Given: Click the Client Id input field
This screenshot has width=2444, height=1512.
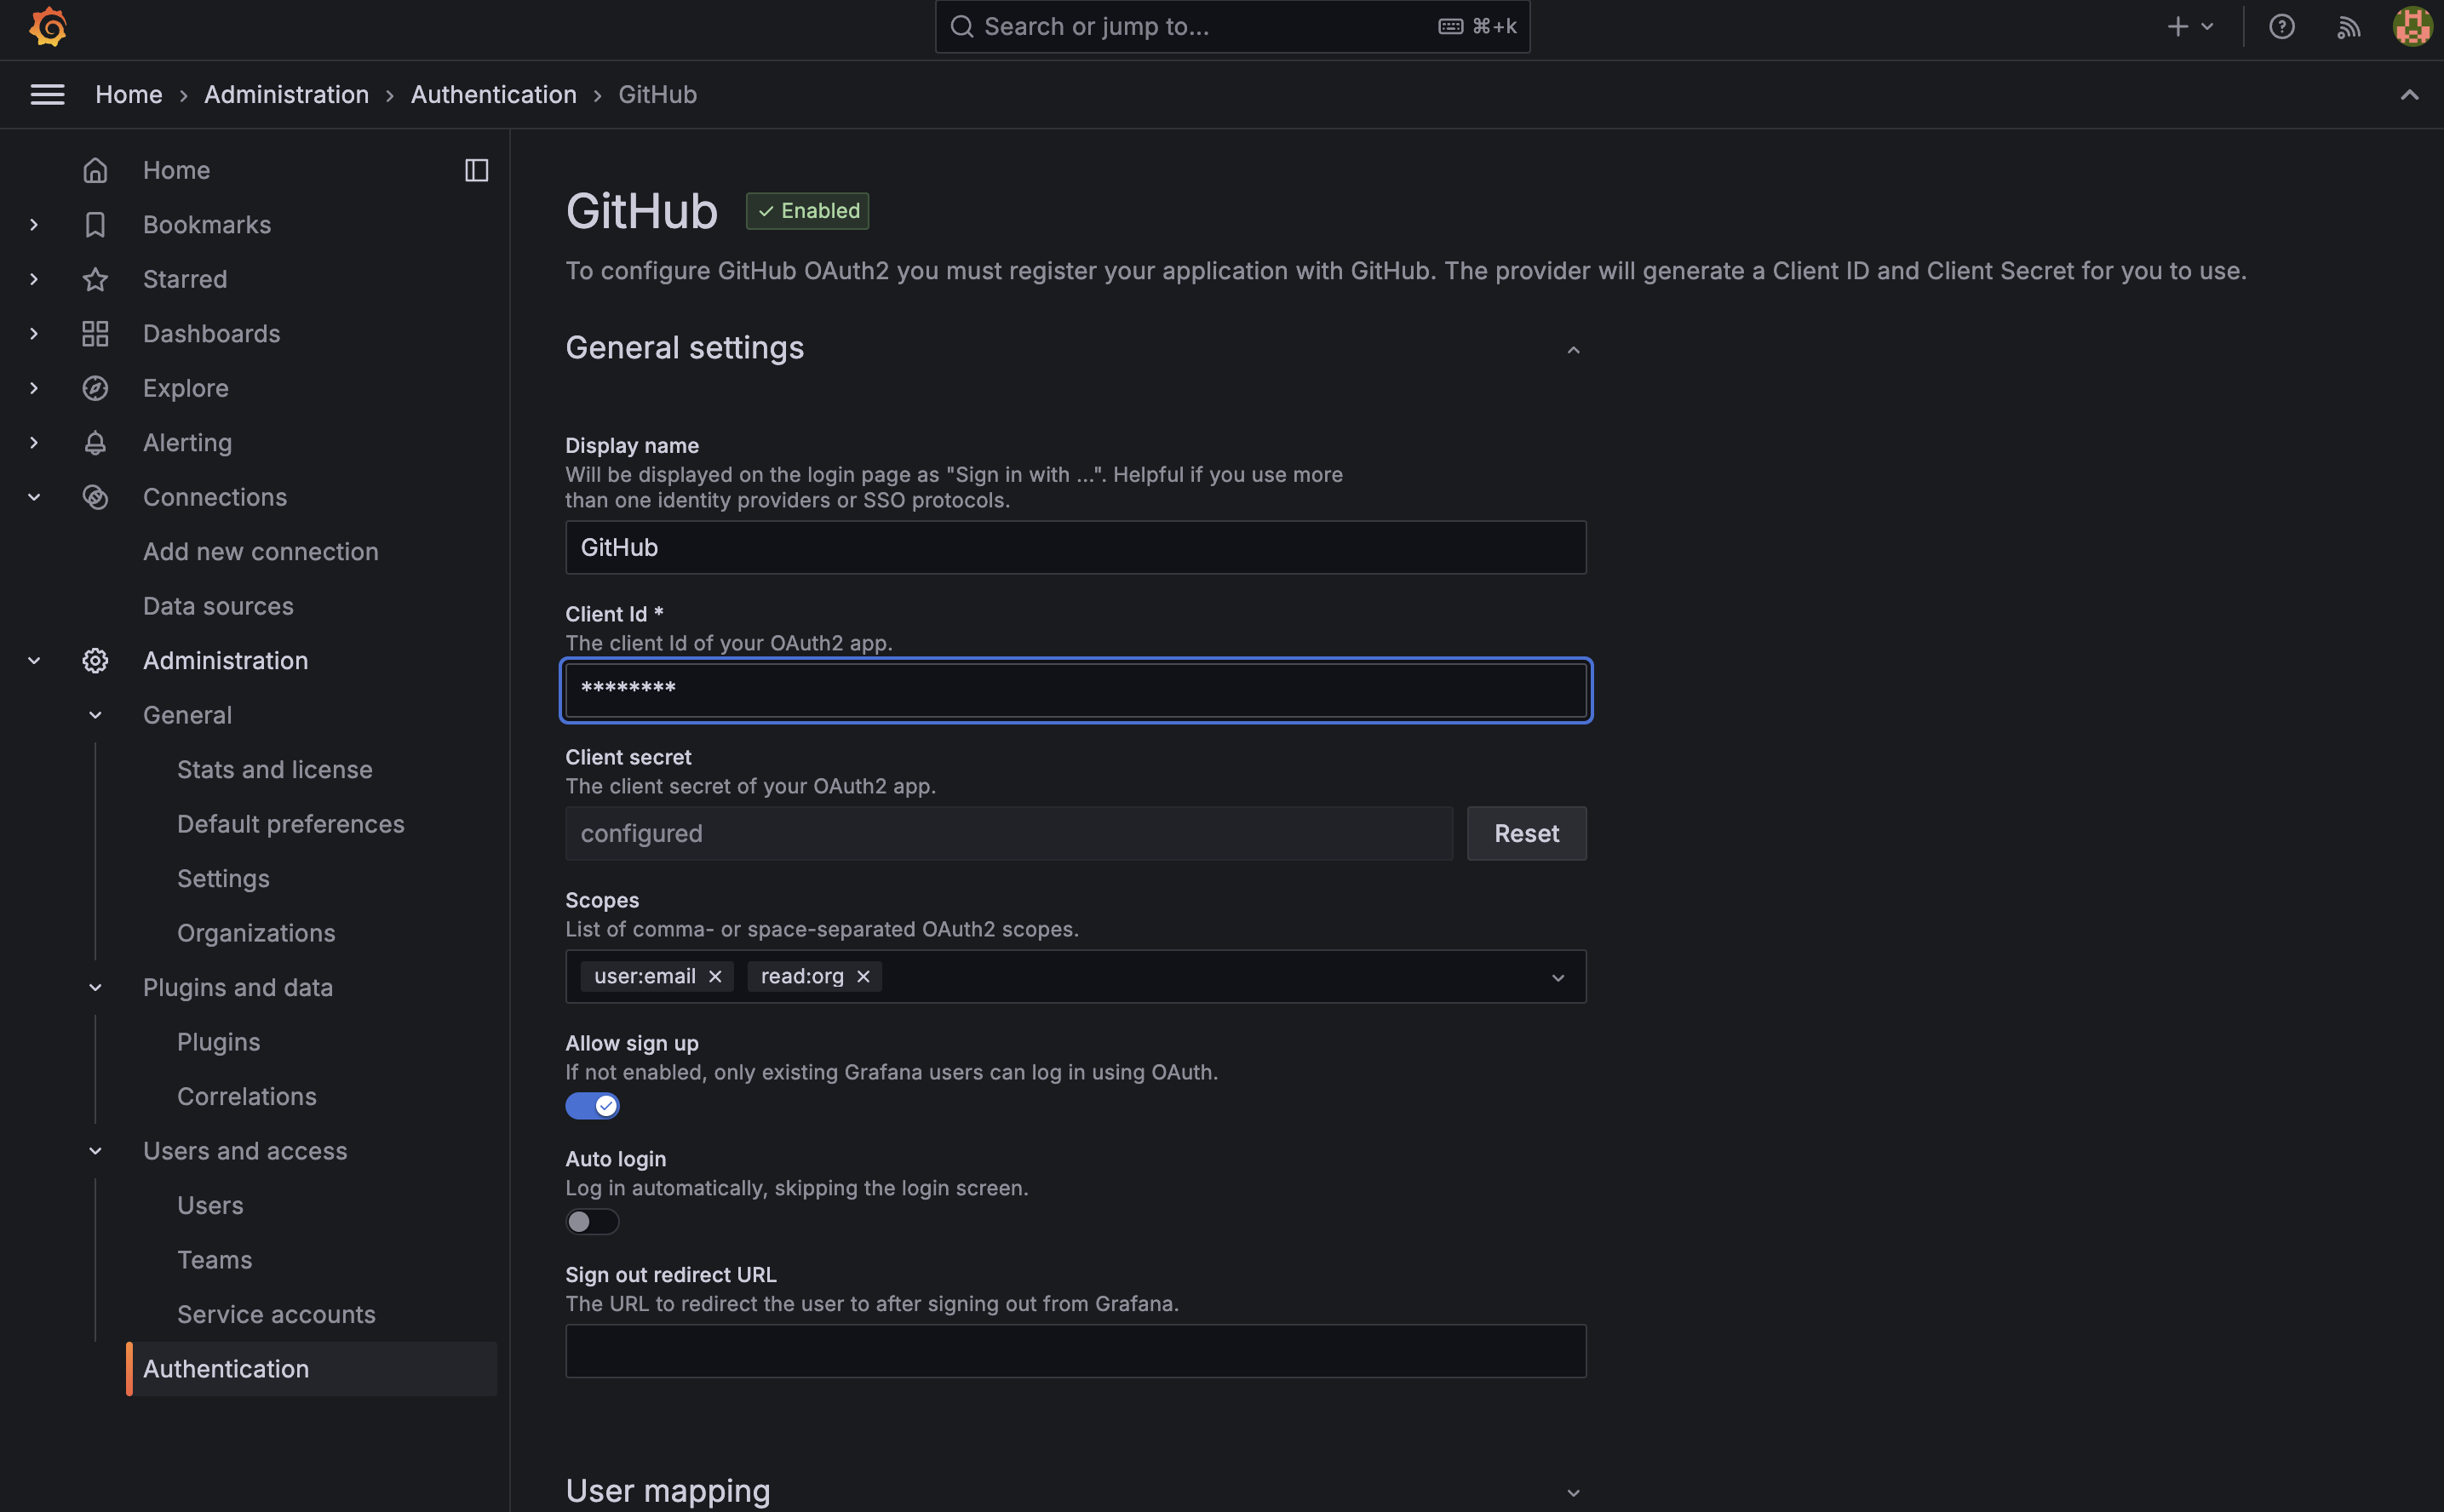Looking at the screenshot, I should coord(1076,690).
